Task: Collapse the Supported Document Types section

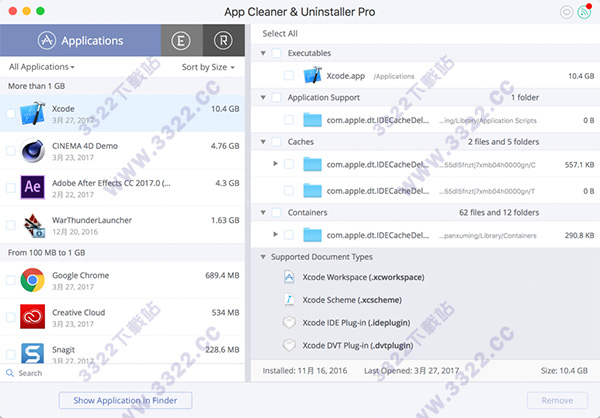Action: click(263, 257)
